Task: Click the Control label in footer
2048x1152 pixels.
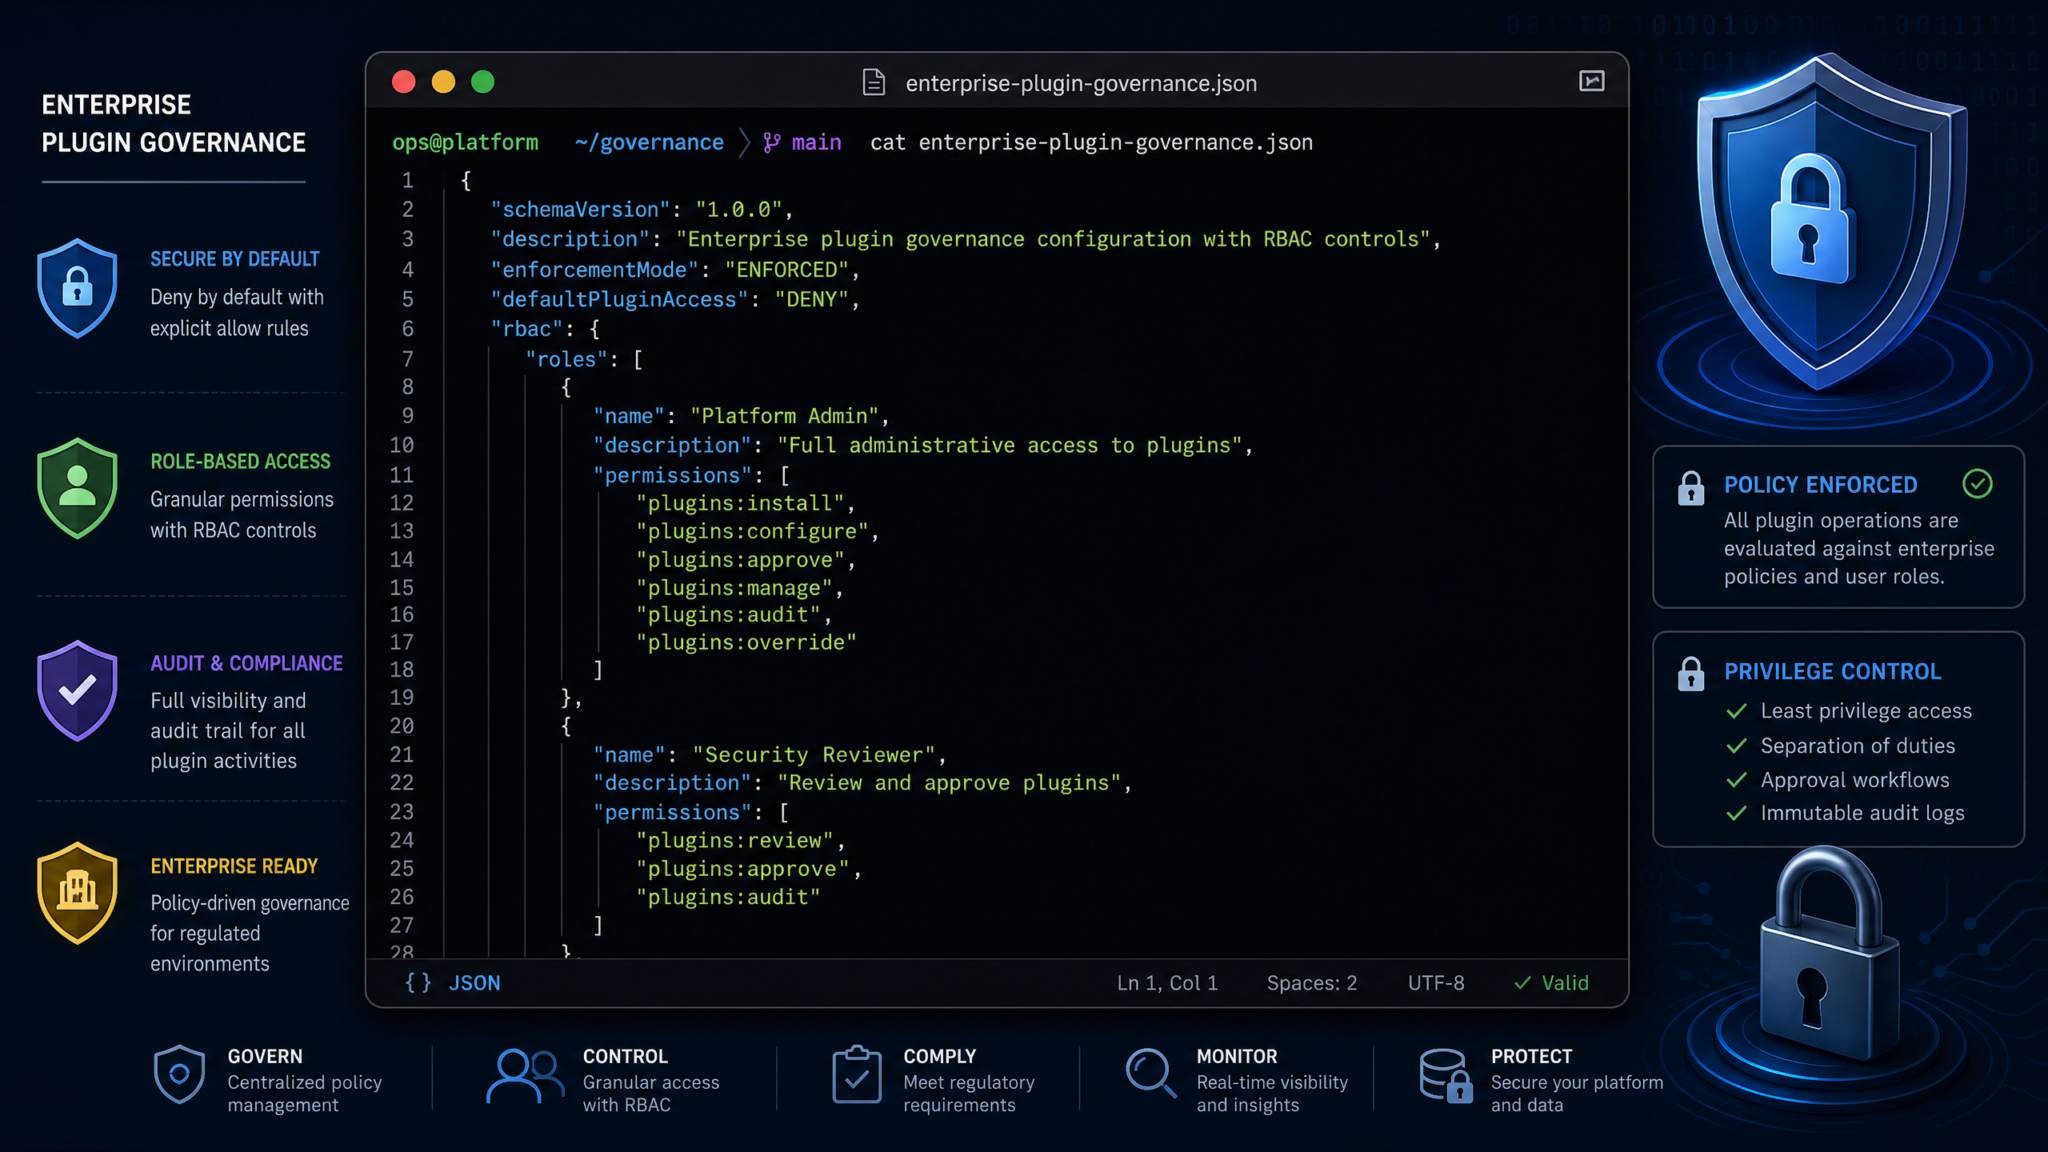Action: click(x=625, y=1056)
